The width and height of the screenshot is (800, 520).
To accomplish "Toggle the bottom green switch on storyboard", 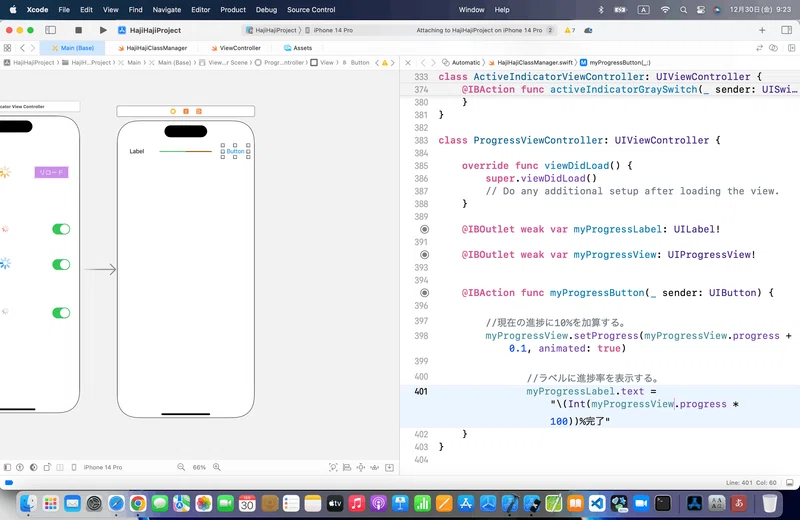I will coord(61,313).
